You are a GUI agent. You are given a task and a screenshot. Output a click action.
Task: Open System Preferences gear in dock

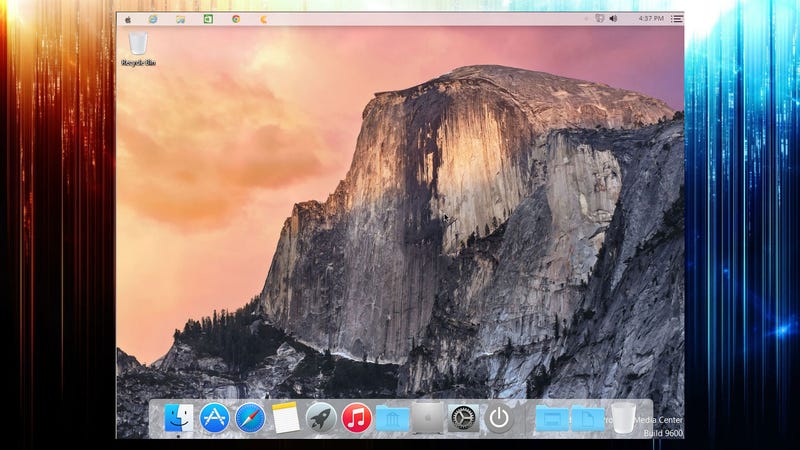[x=463, y=418]
